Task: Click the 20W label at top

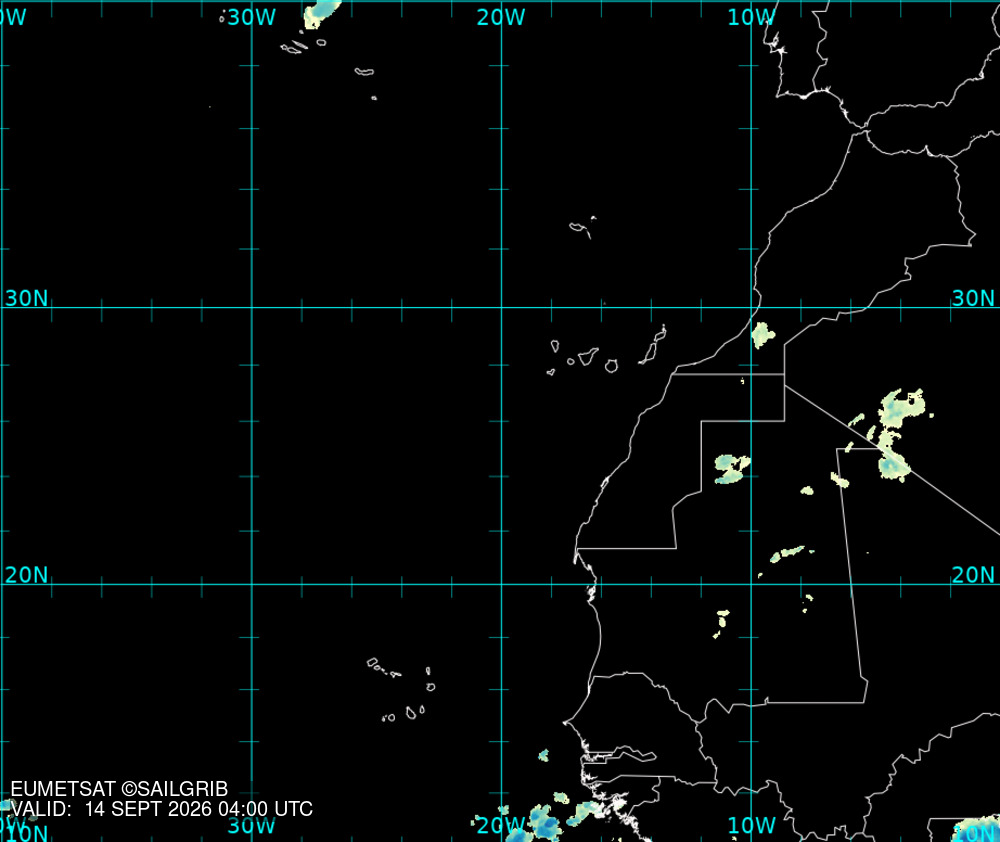Action: (x=501, y=17)
